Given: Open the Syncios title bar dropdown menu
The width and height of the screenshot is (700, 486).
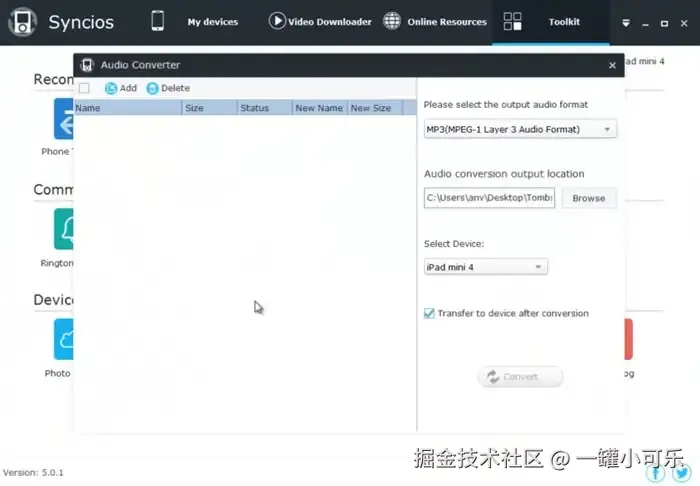Looking at the screenshot, I should click(x=626, y=23).
